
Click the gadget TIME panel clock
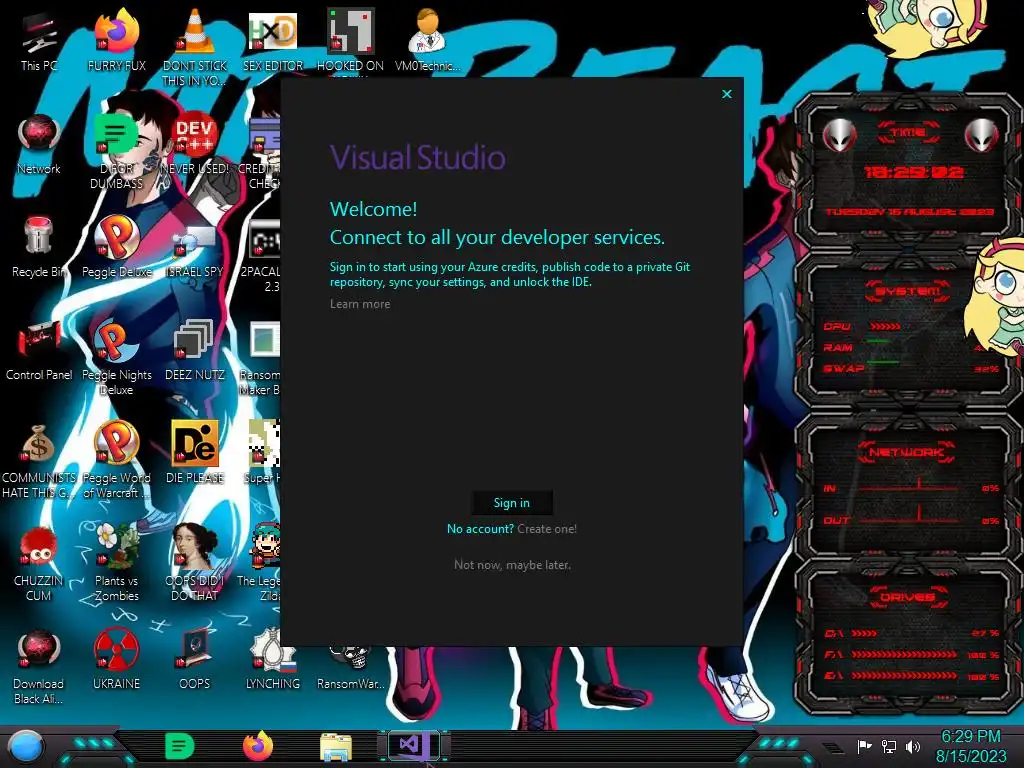913,172
